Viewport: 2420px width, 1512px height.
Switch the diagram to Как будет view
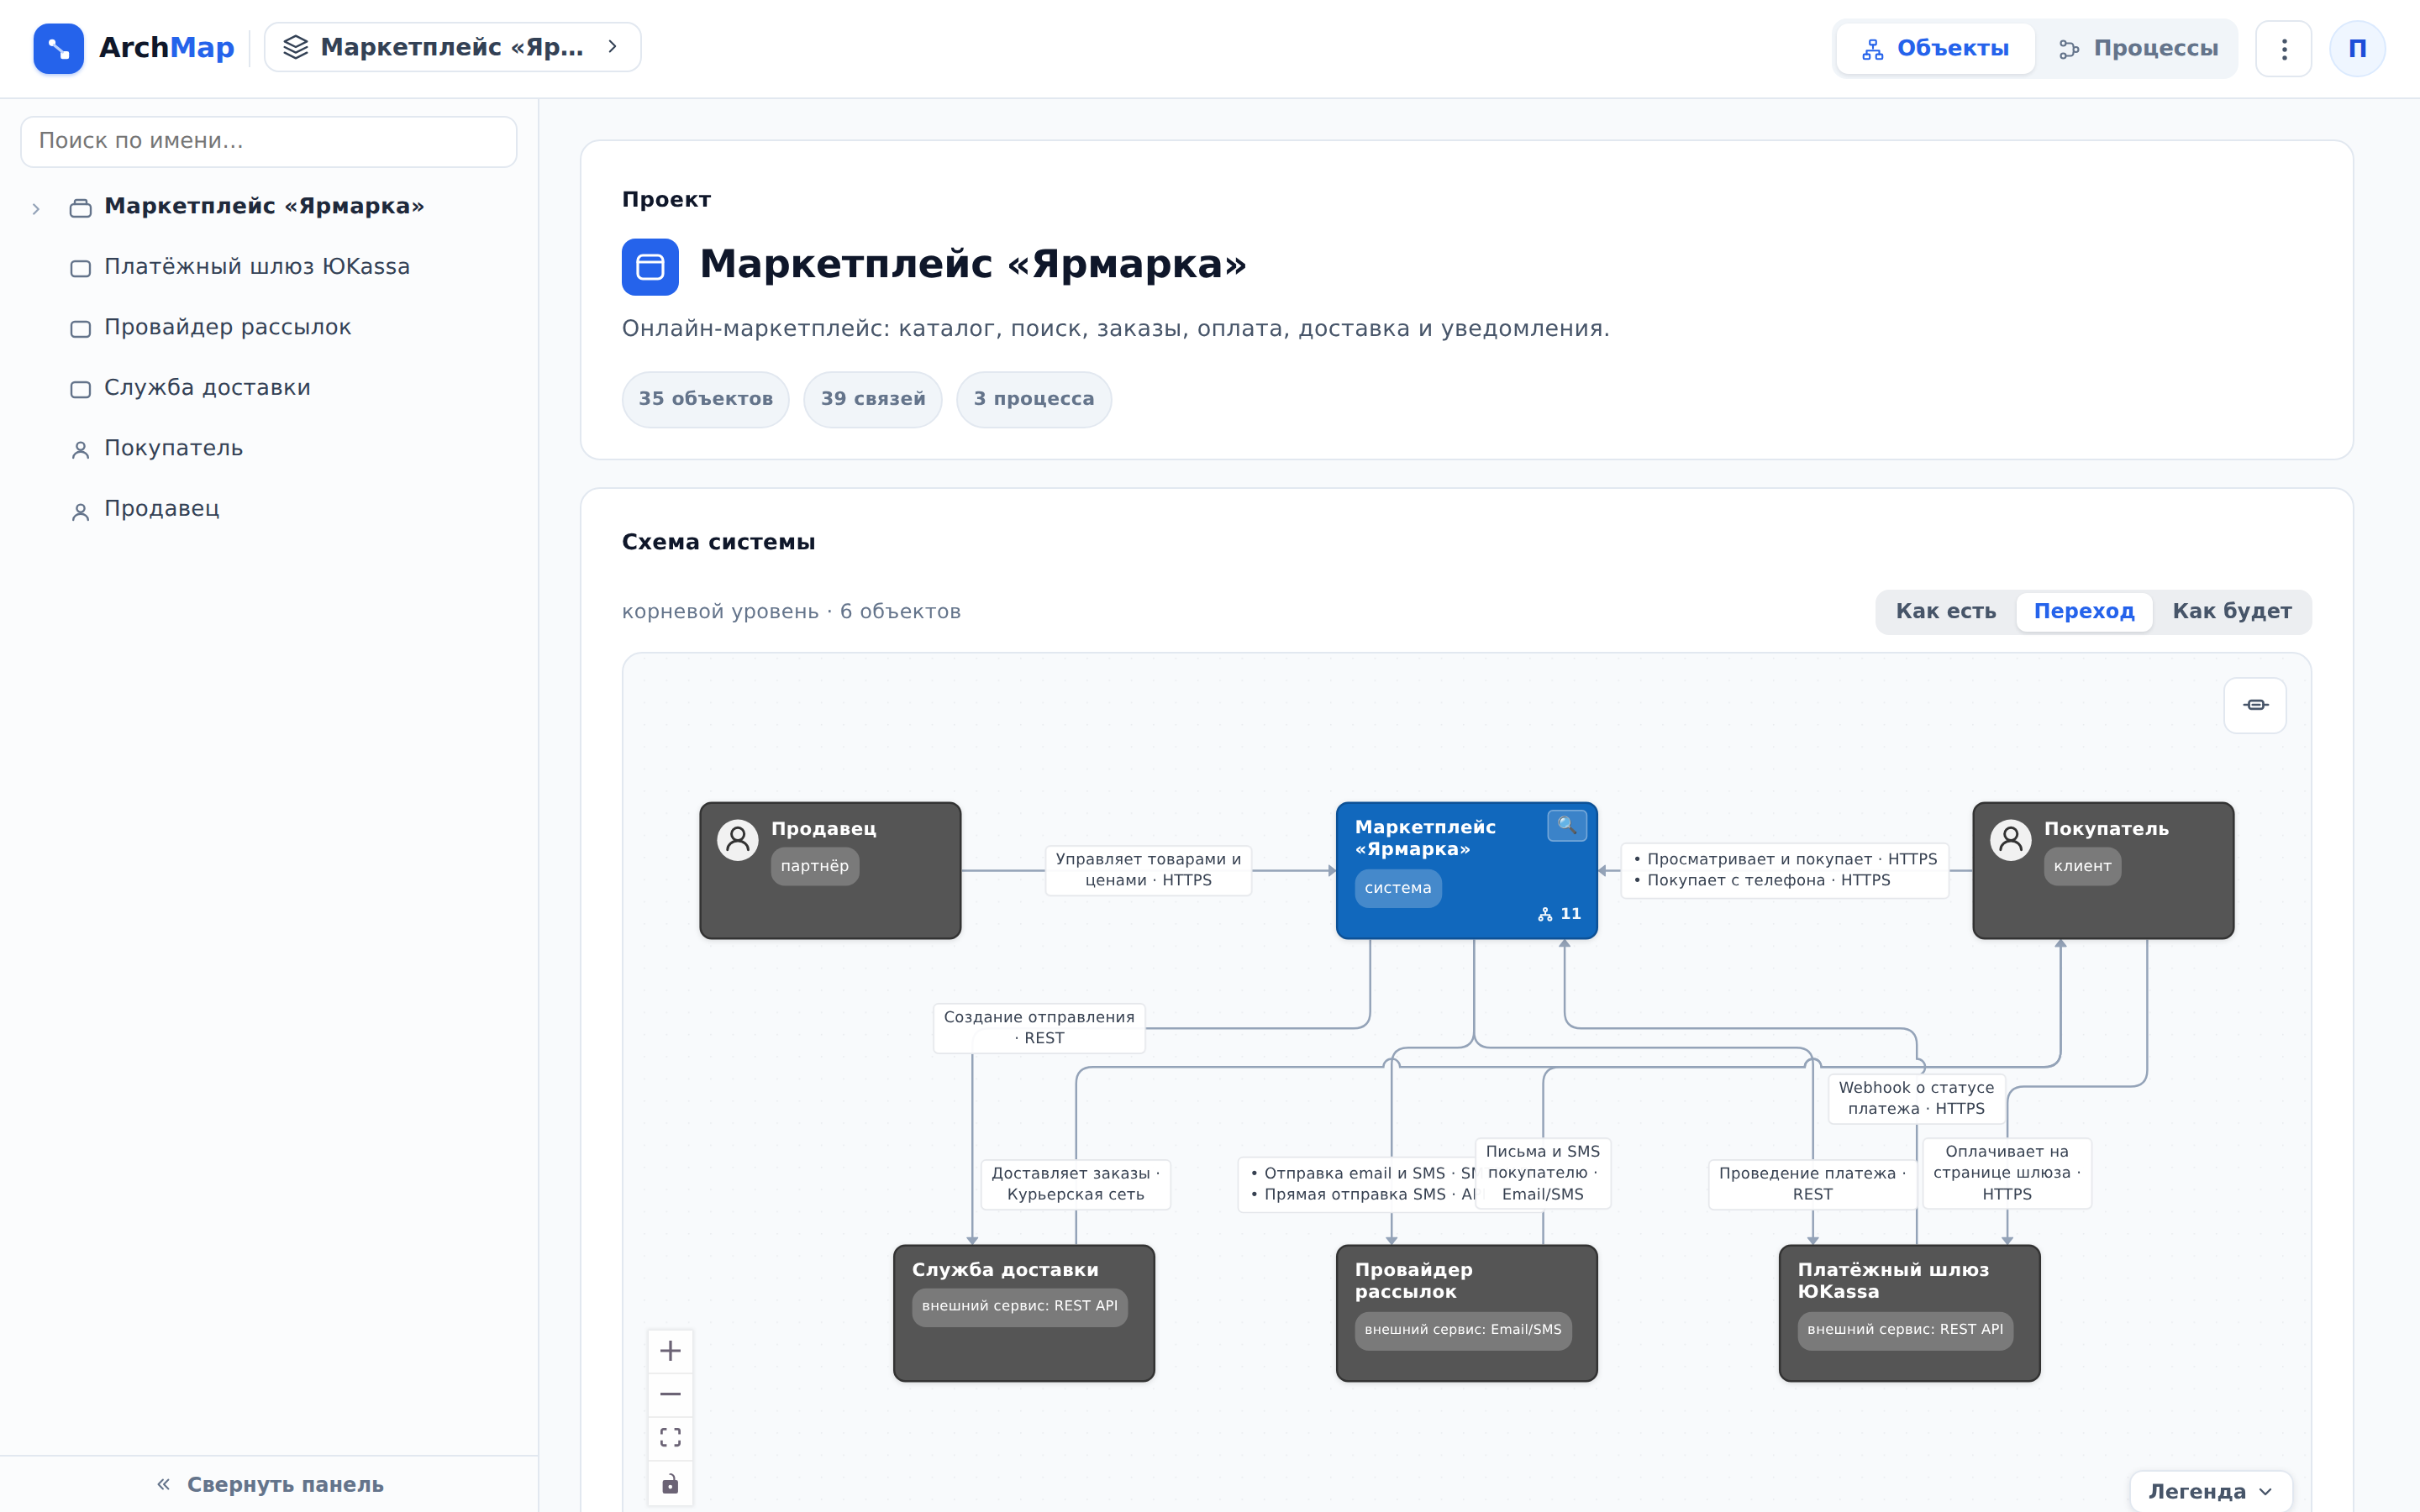2231,611
